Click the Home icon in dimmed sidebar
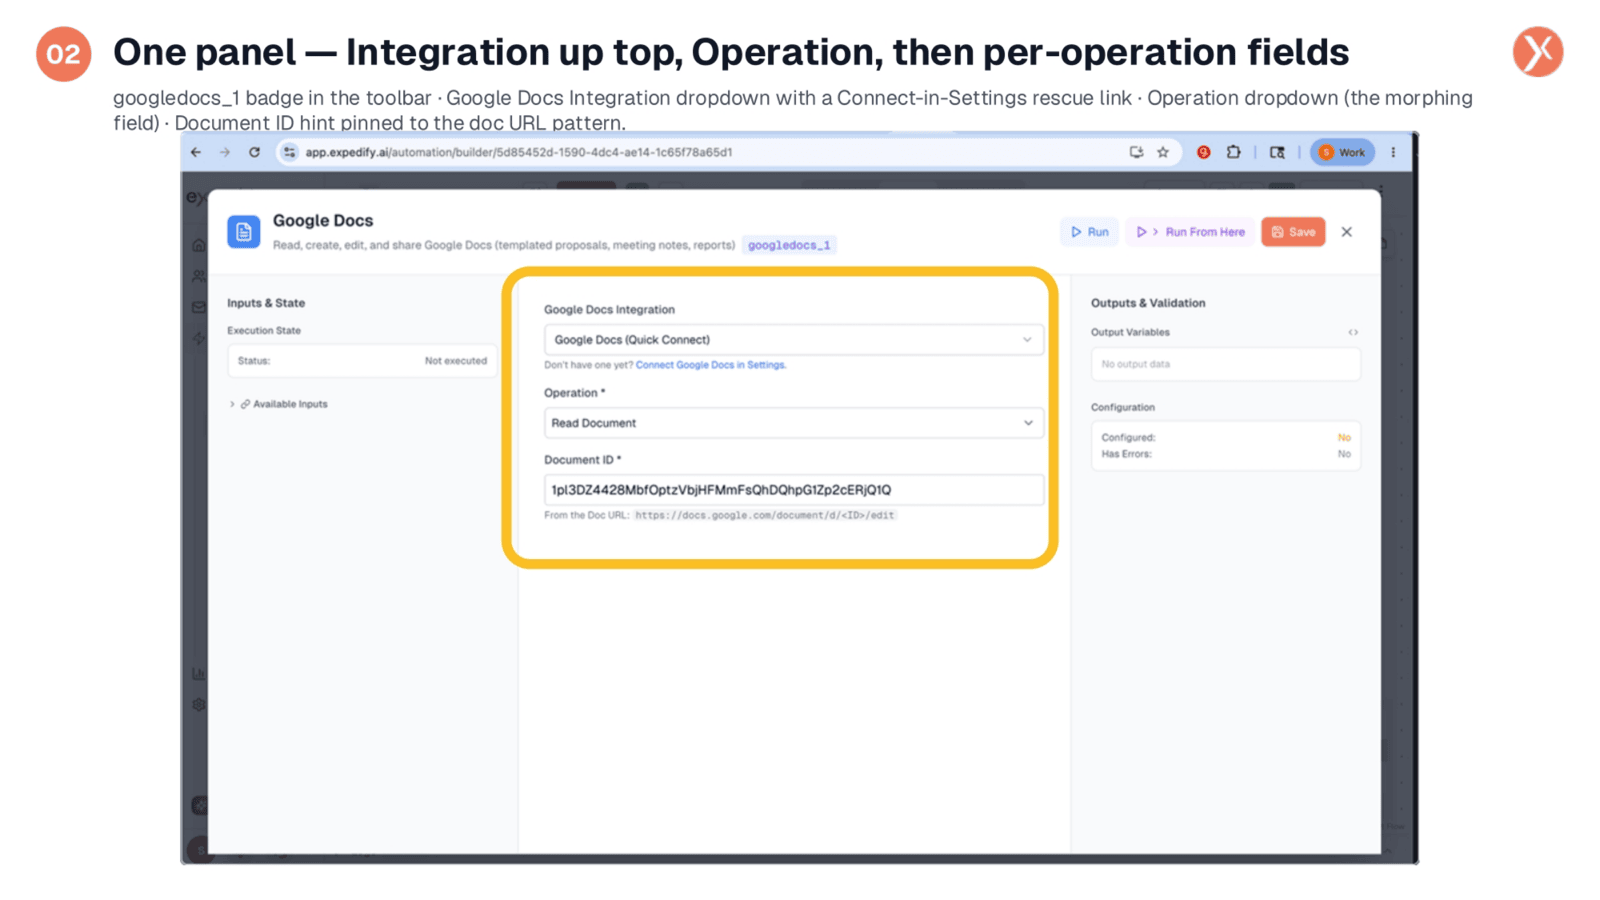Viewport: 1600px width, 900px height. pyautogui.click(x=198, y=245)
